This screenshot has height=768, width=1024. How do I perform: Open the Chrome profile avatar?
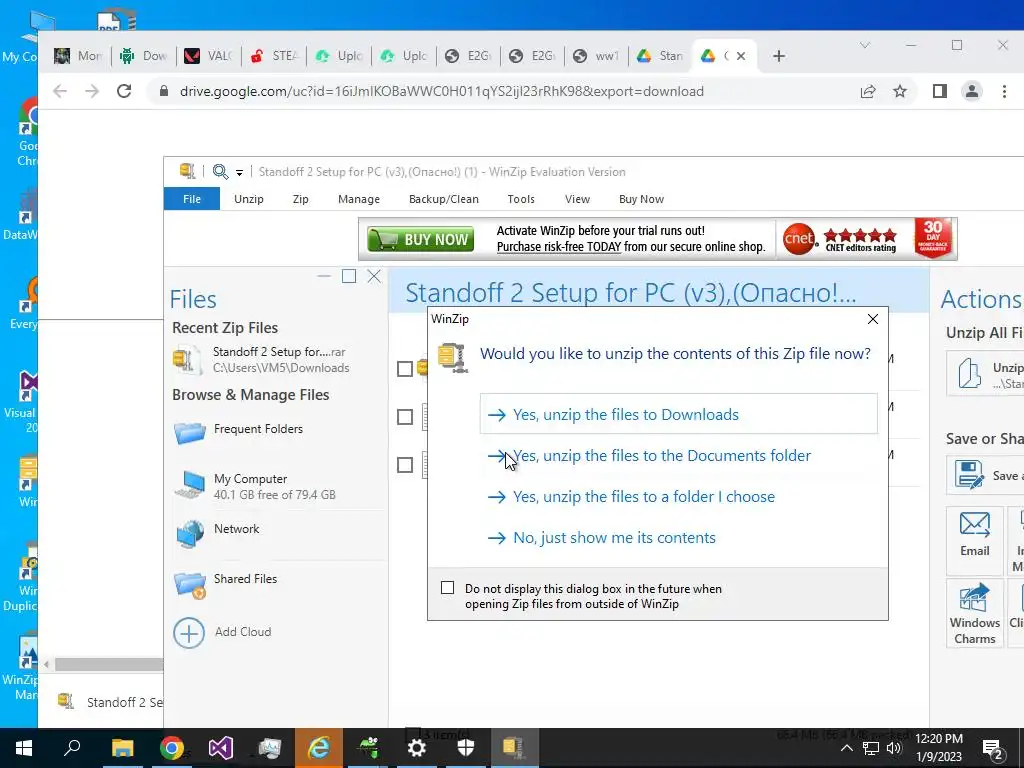coord(972,91)
